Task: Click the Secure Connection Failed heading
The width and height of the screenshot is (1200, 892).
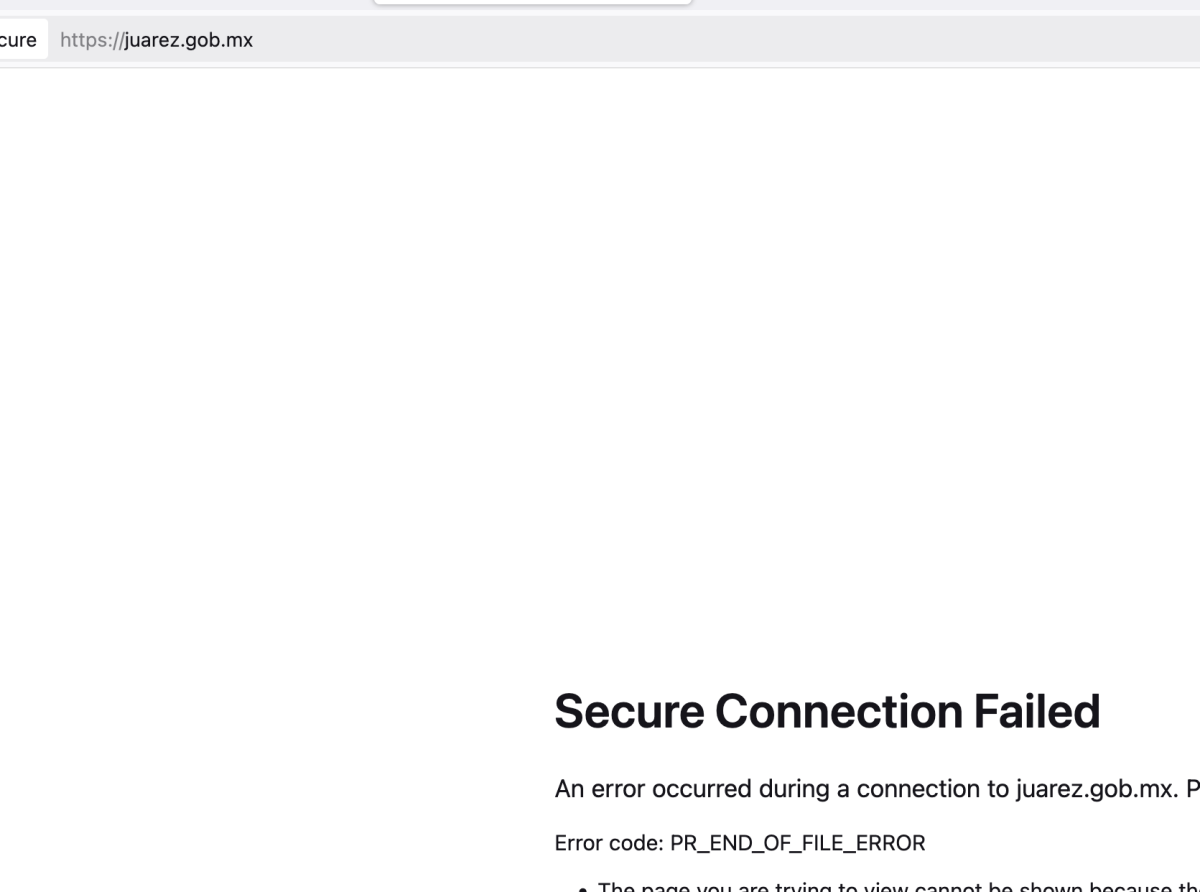Action: (x=827, y=711)
